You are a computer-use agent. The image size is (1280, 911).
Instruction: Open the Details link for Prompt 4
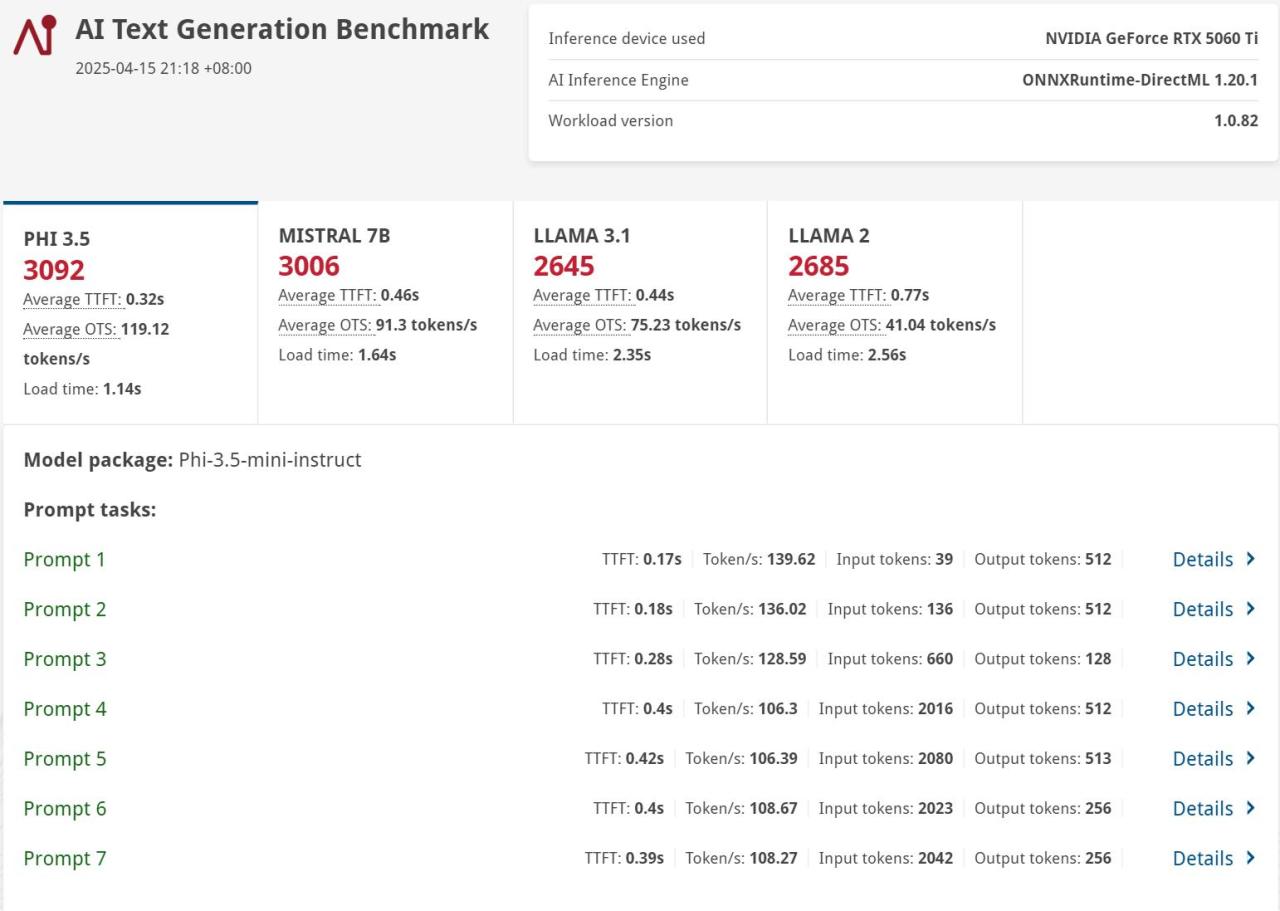click(1202, 709)
